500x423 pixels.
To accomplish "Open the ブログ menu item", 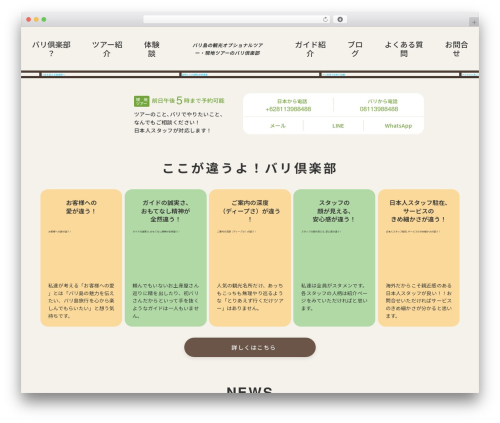I will 355,49.
